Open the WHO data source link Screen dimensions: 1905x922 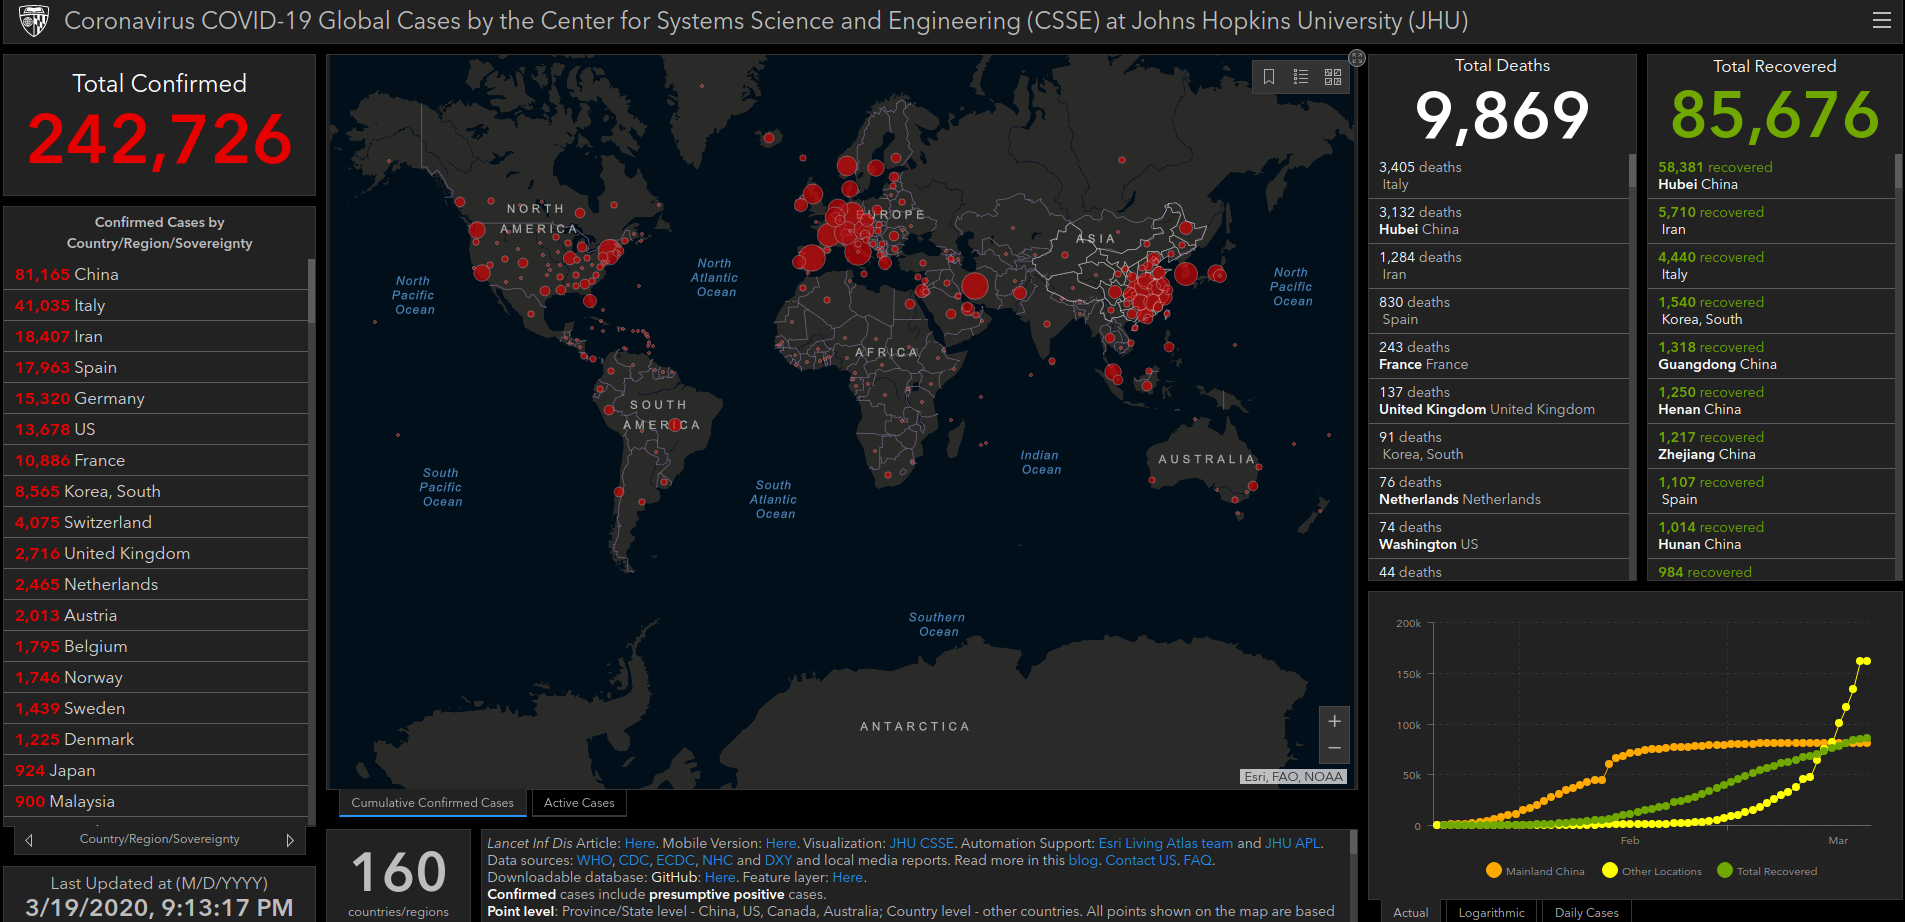594,860
